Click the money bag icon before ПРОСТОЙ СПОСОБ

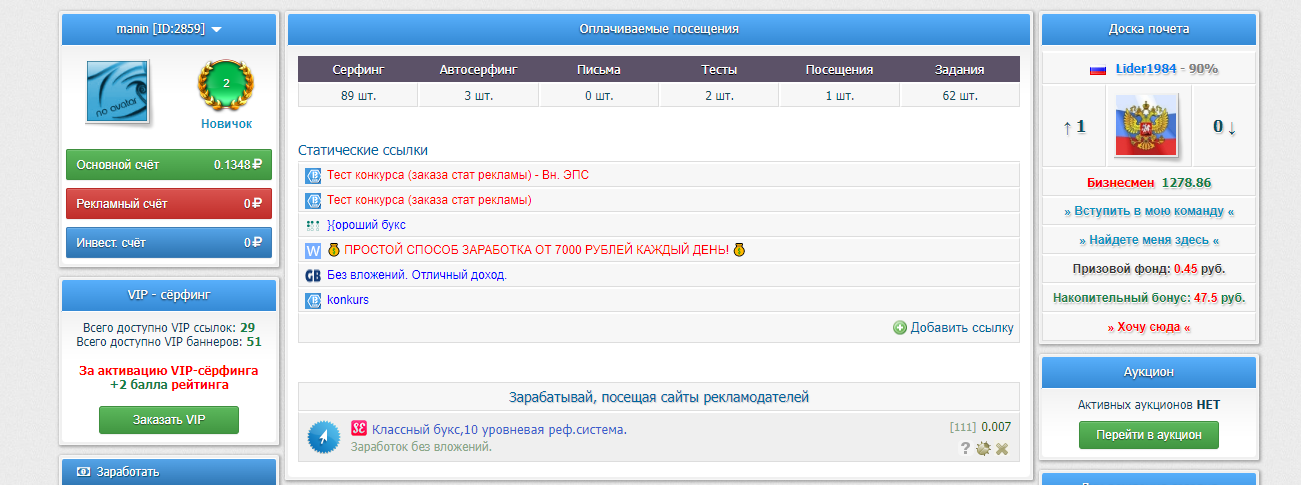[334, 250]
